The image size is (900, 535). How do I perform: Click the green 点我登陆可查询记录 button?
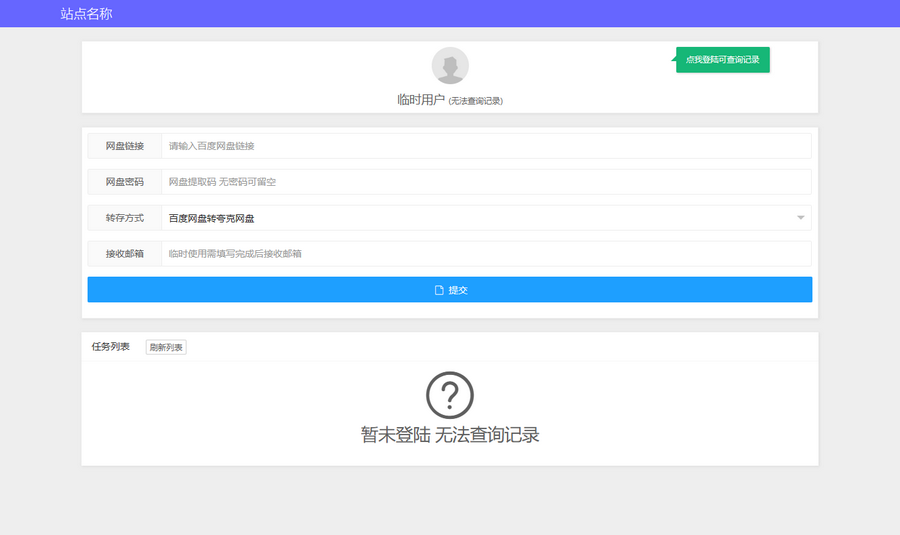[x=722, y=60]
